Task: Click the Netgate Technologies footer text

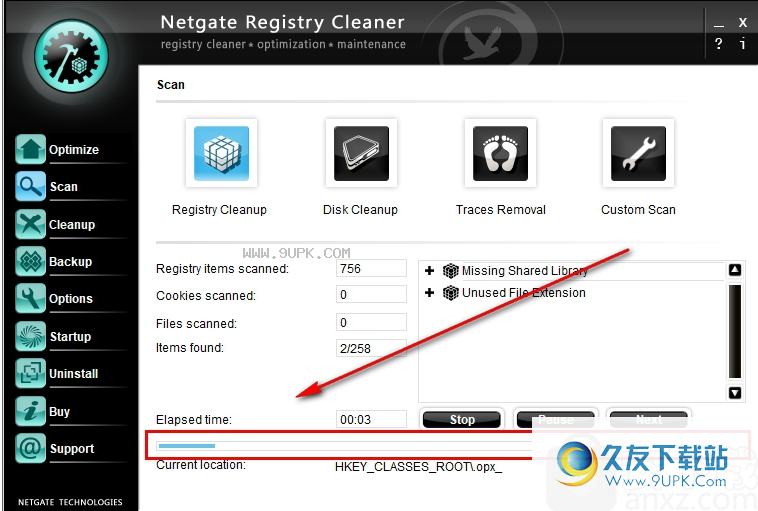Action: (70, 502)
